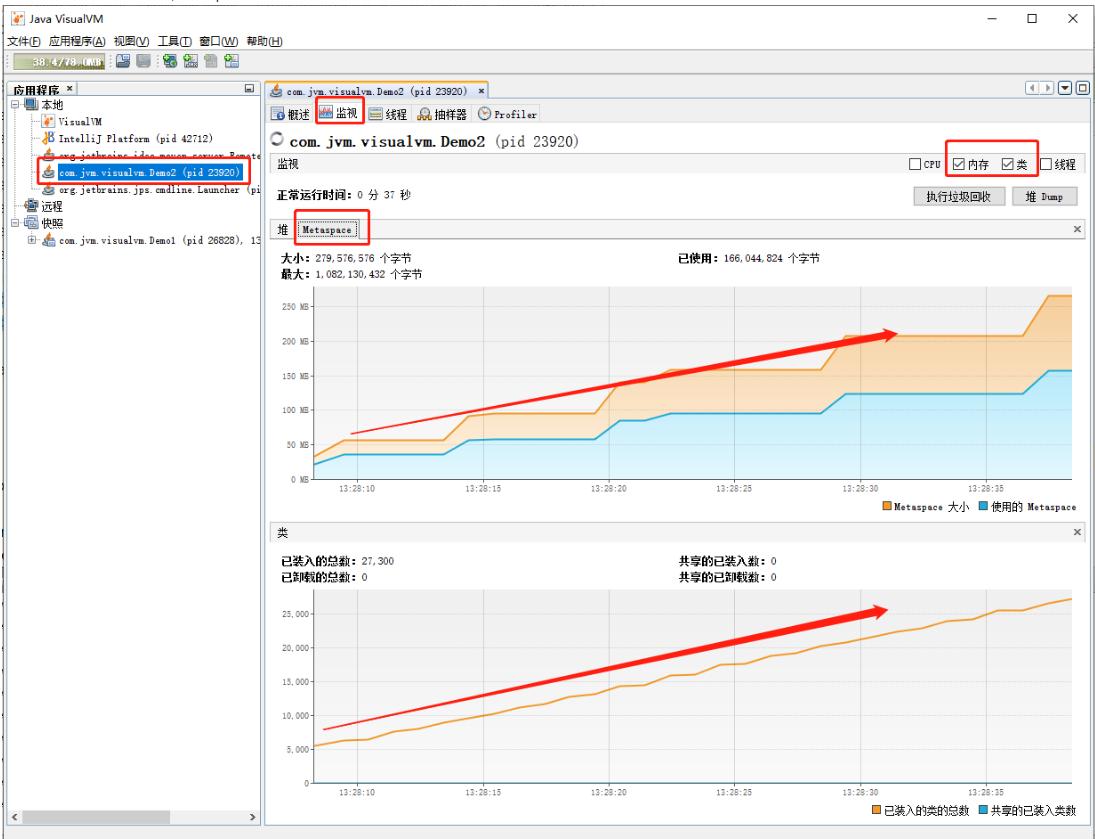Switch to the 线程 threads tab
The width and height of the screenshot is (1095, 839).
click(390, 113)
